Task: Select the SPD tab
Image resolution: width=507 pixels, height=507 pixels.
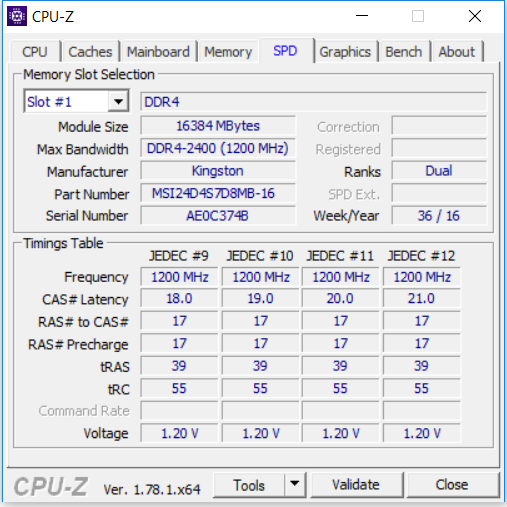Action: click(285, 51)
